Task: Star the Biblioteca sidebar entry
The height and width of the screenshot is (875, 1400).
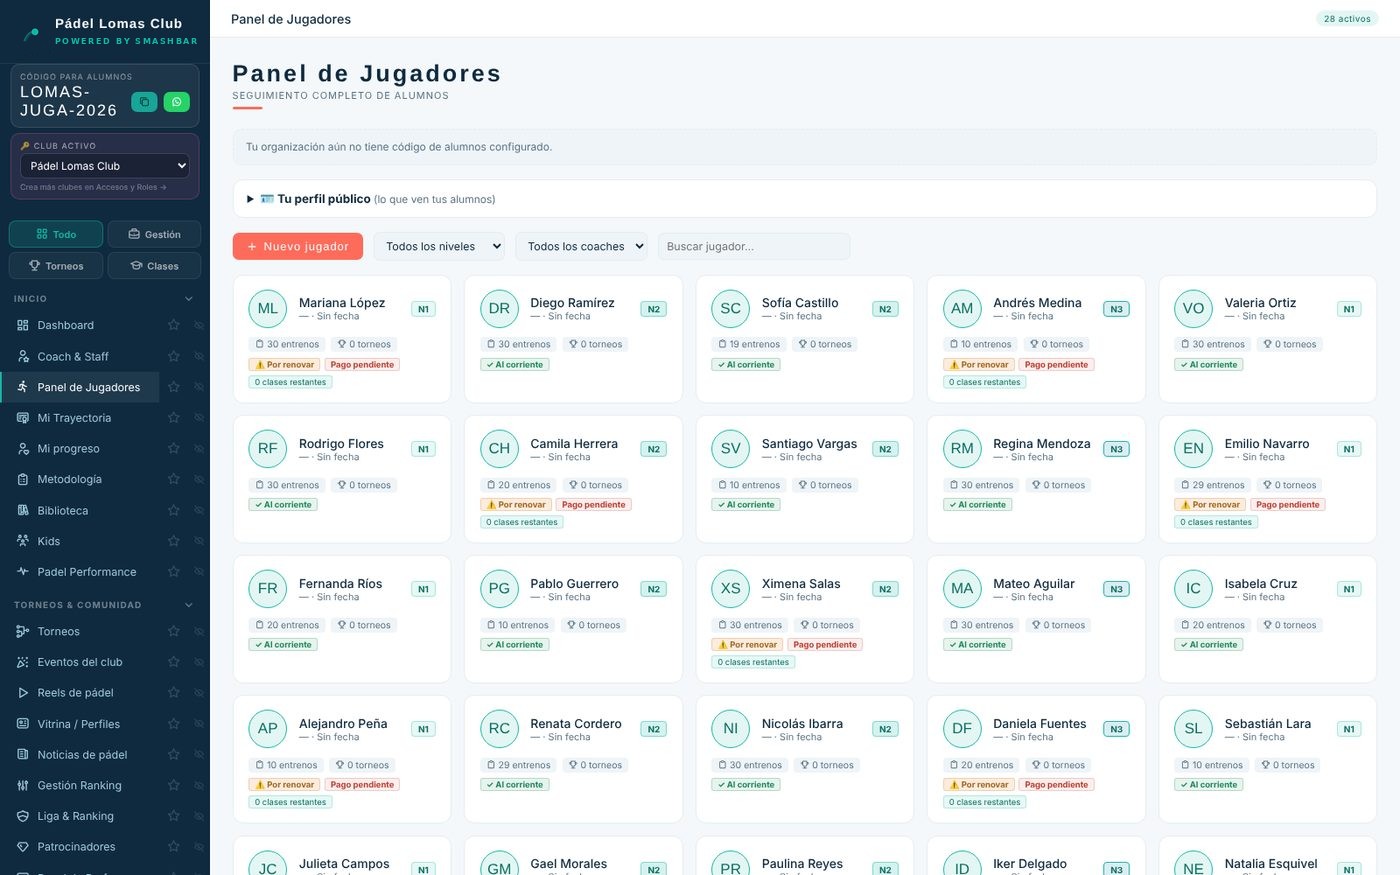Action: click(173, 510)
